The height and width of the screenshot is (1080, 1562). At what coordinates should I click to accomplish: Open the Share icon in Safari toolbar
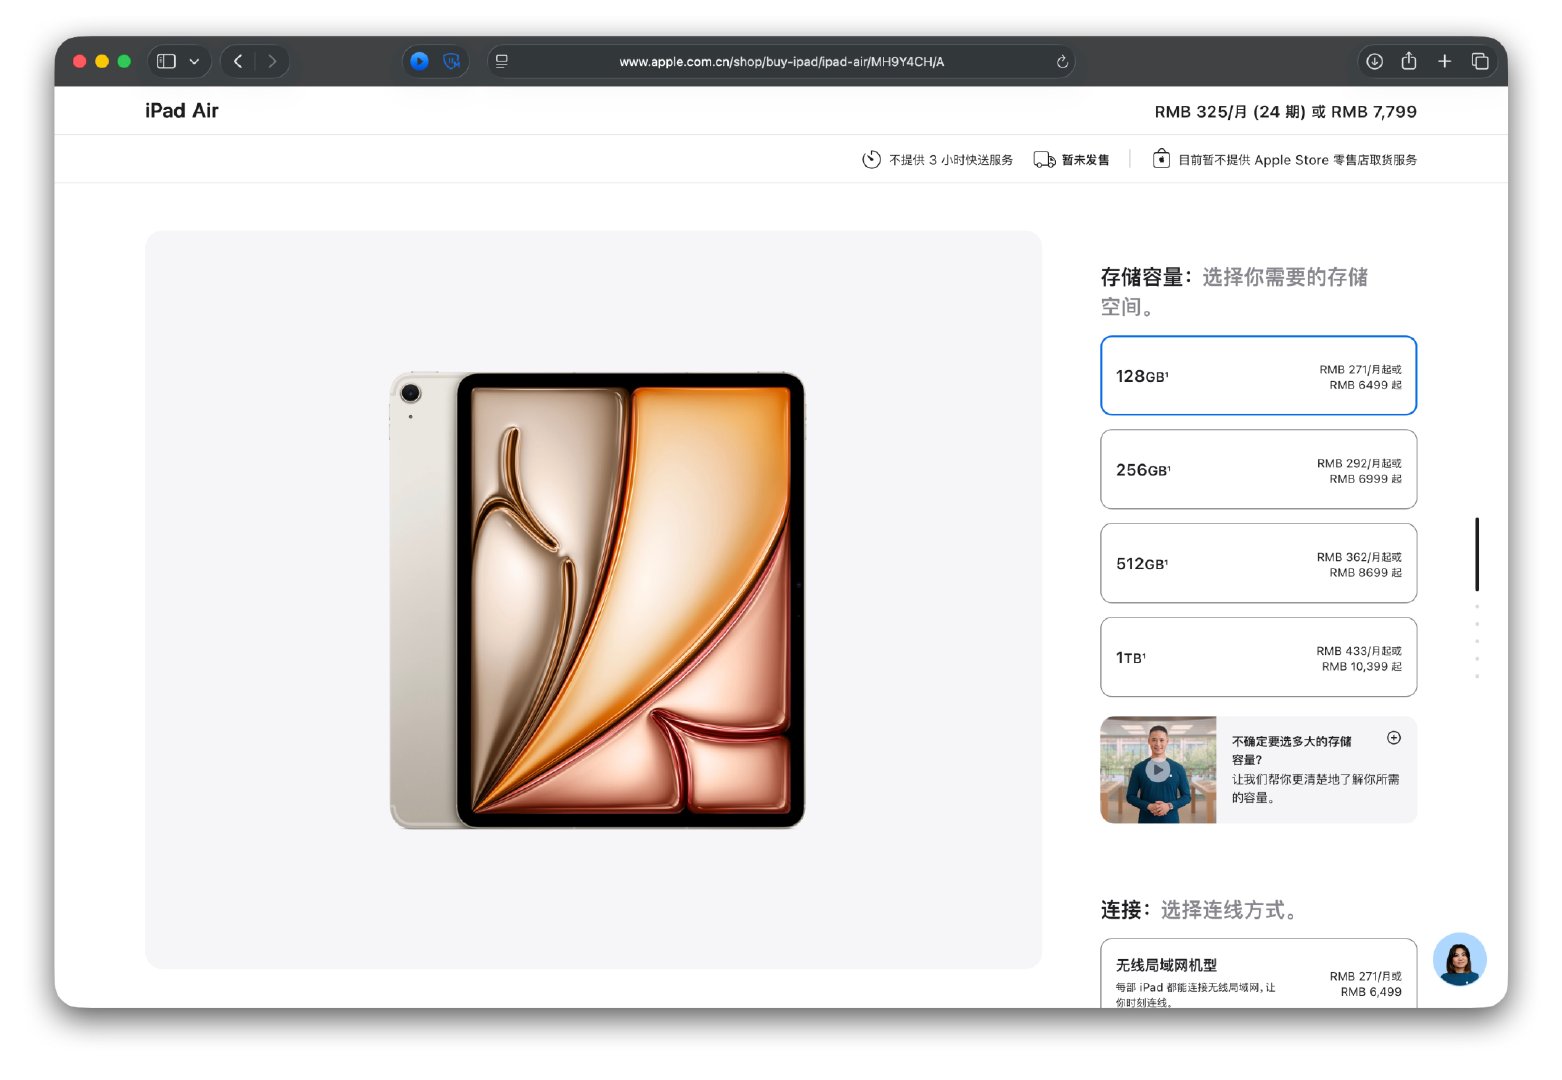coord(1409,61)
